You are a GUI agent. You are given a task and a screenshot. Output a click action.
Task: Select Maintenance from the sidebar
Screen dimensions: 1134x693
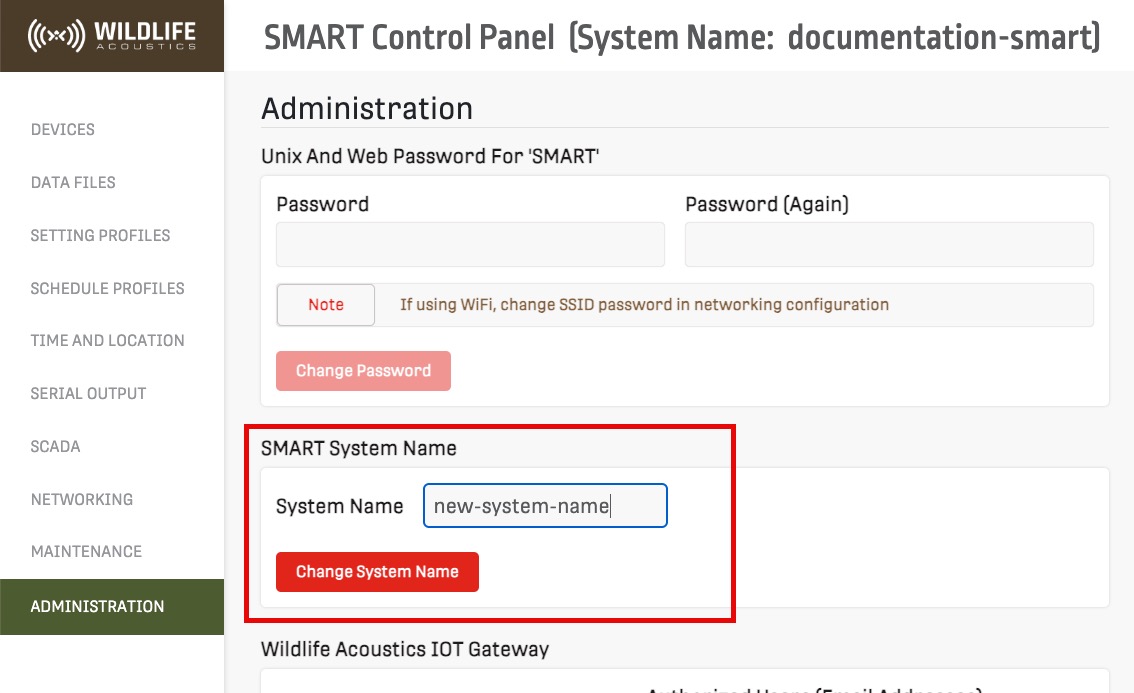[x=86, y=551]
